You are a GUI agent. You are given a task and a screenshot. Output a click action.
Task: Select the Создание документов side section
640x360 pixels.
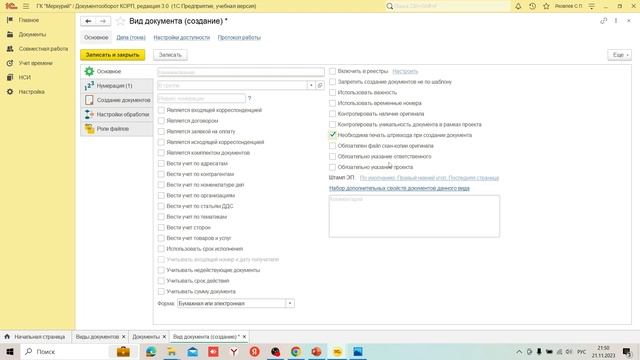[x=117, y=100]
